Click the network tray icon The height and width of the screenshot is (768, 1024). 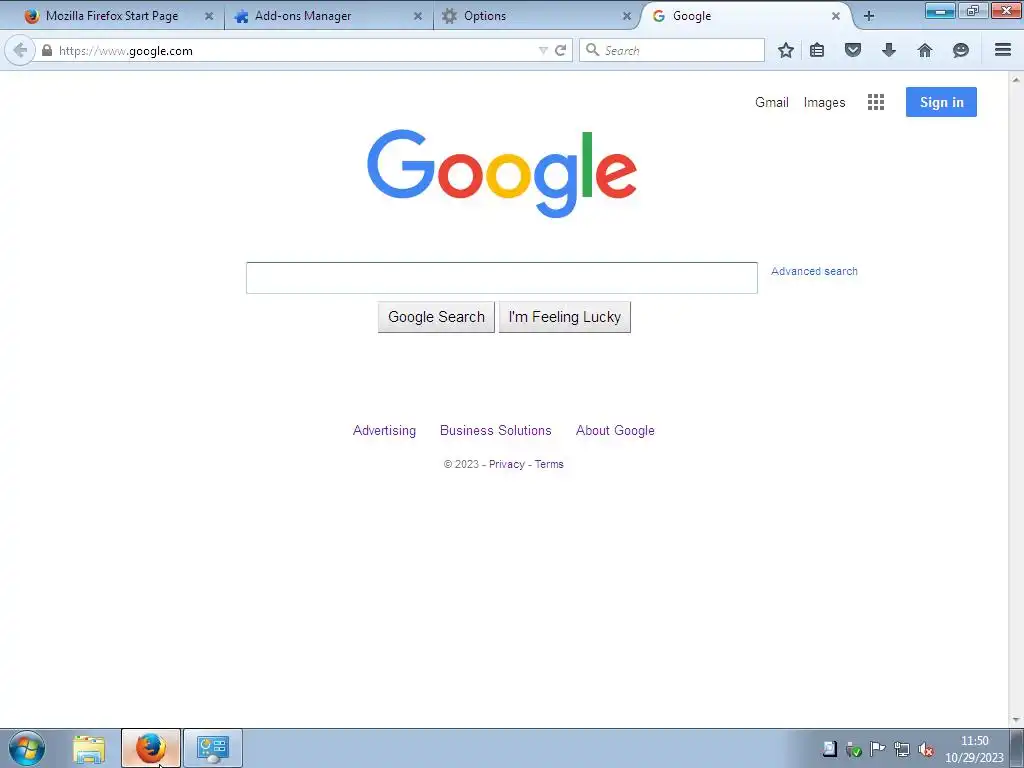[901, 749]
